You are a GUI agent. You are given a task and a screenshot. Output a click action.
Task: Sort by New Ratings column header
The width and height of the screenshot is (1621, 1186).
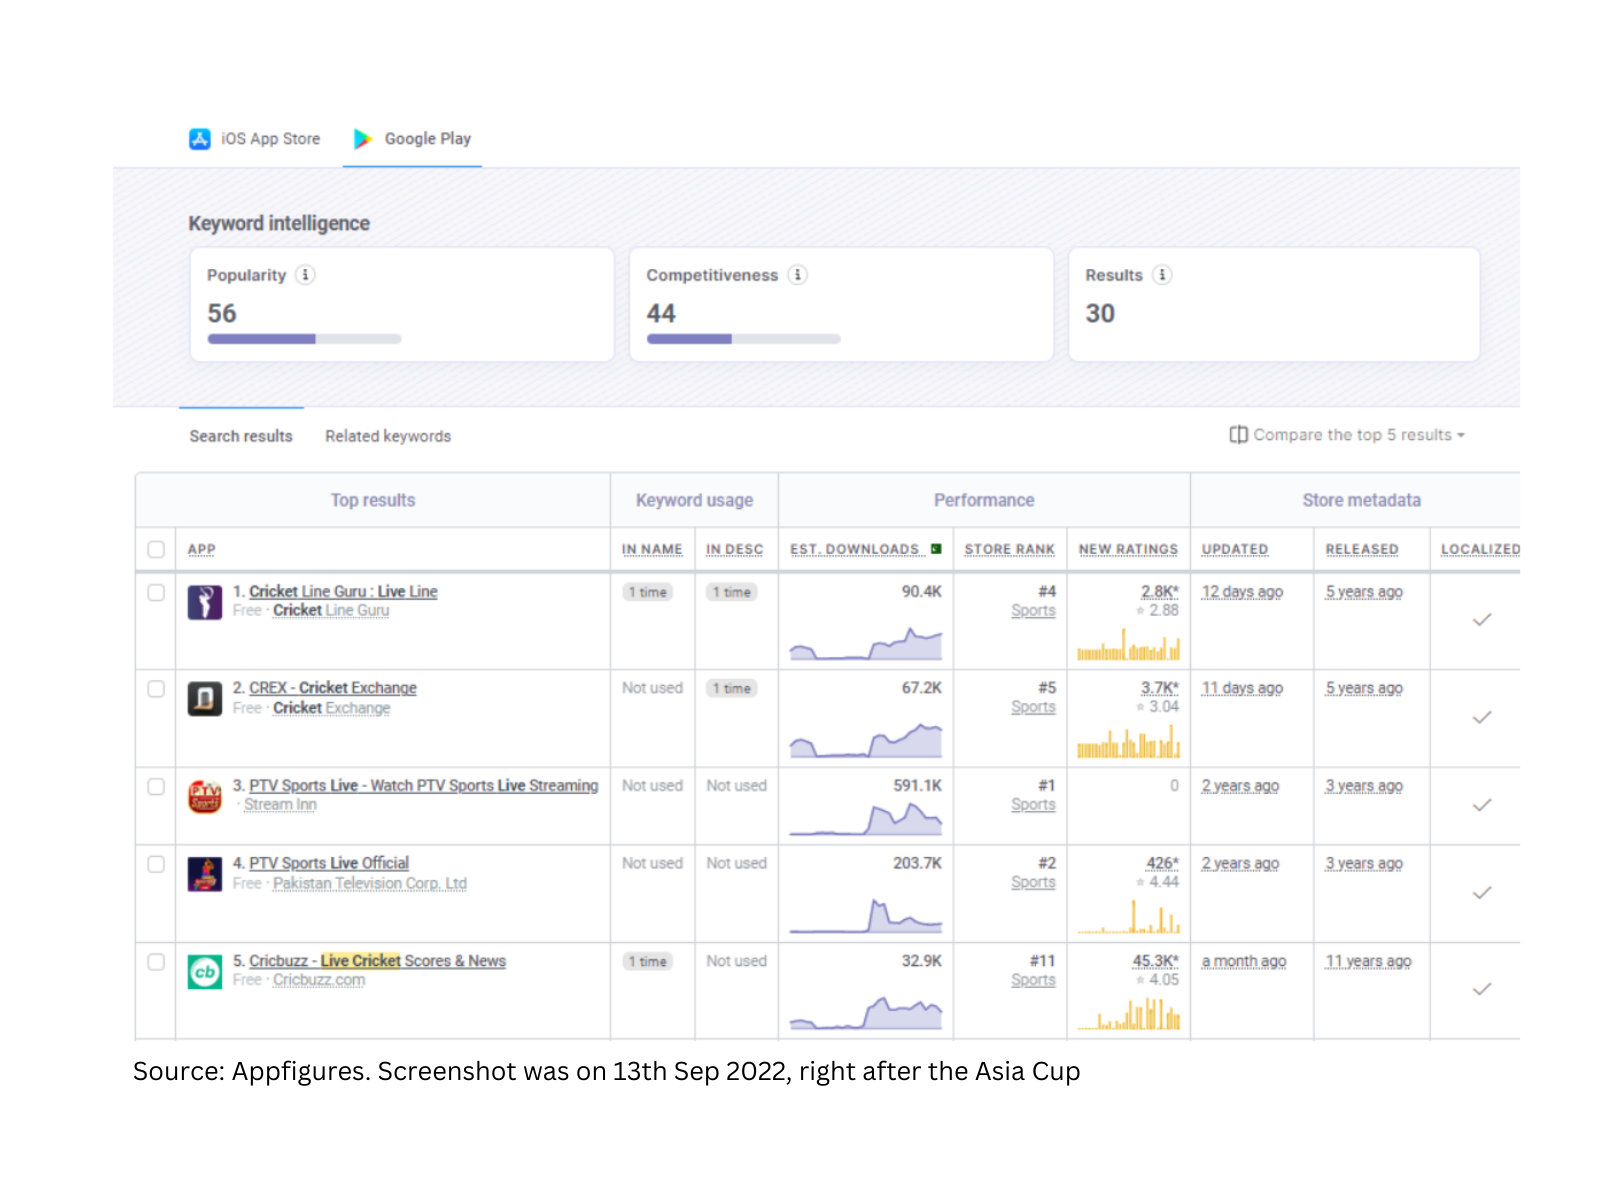(x=1127, y=549)
